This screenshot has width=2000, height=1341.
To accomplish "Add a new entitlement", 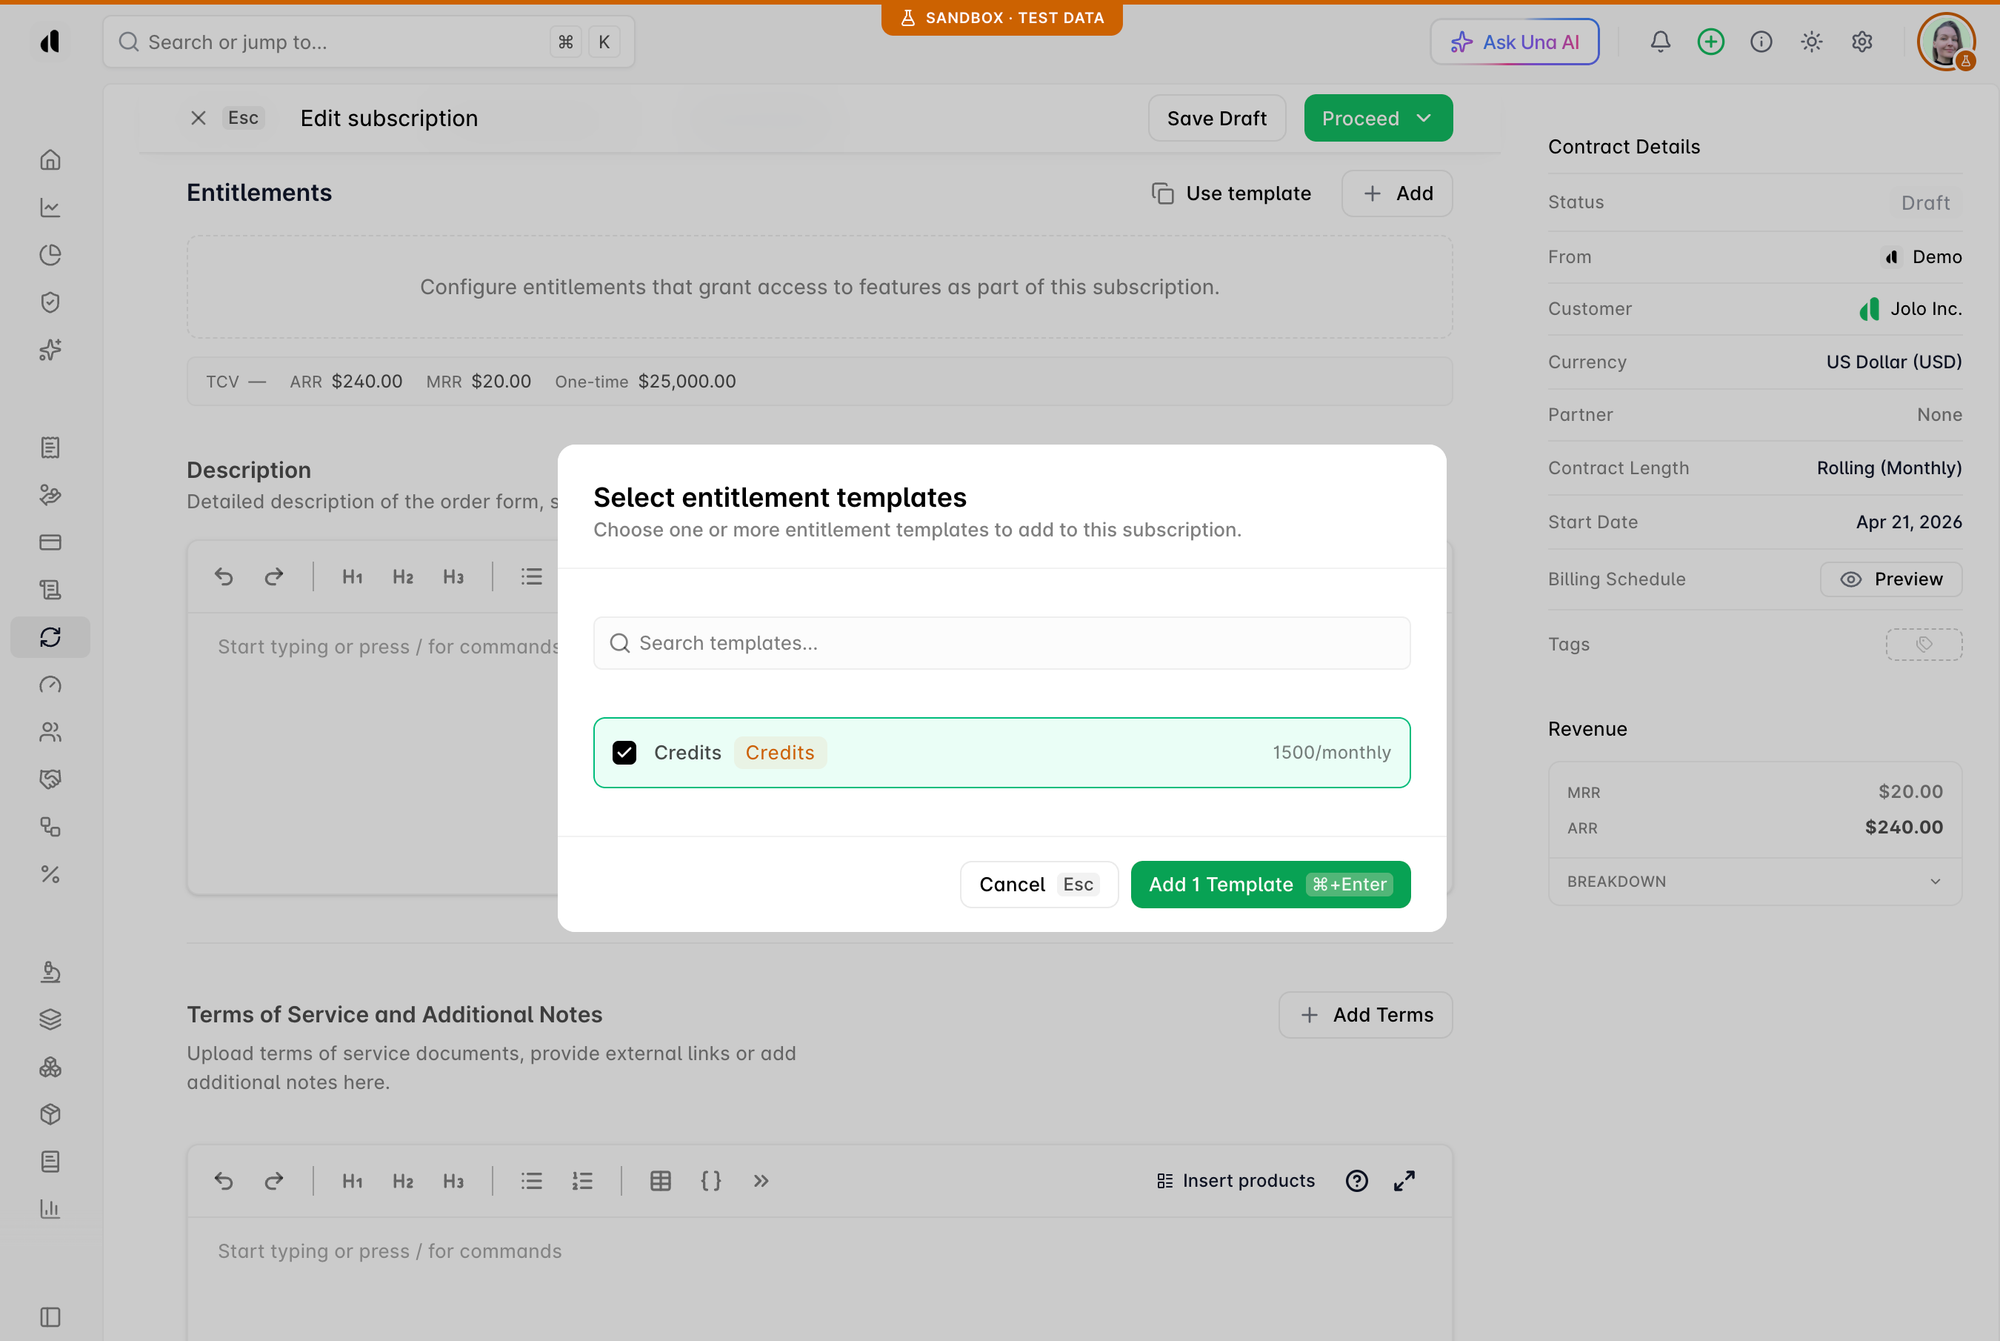I will (x=1396, y=193).
